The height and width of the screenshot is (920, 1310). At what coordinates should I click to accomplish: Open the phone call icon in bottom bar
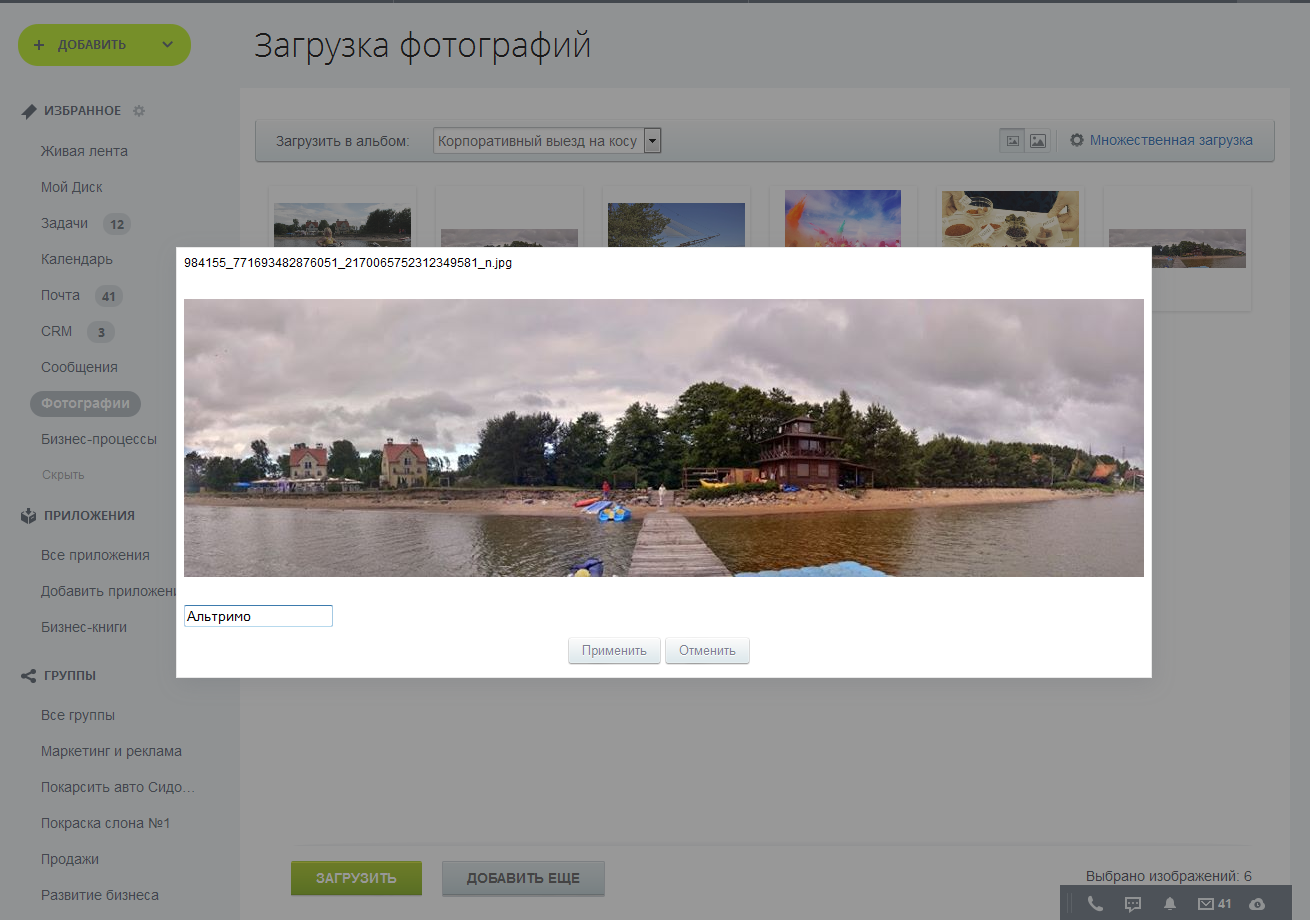[1095, 904]
